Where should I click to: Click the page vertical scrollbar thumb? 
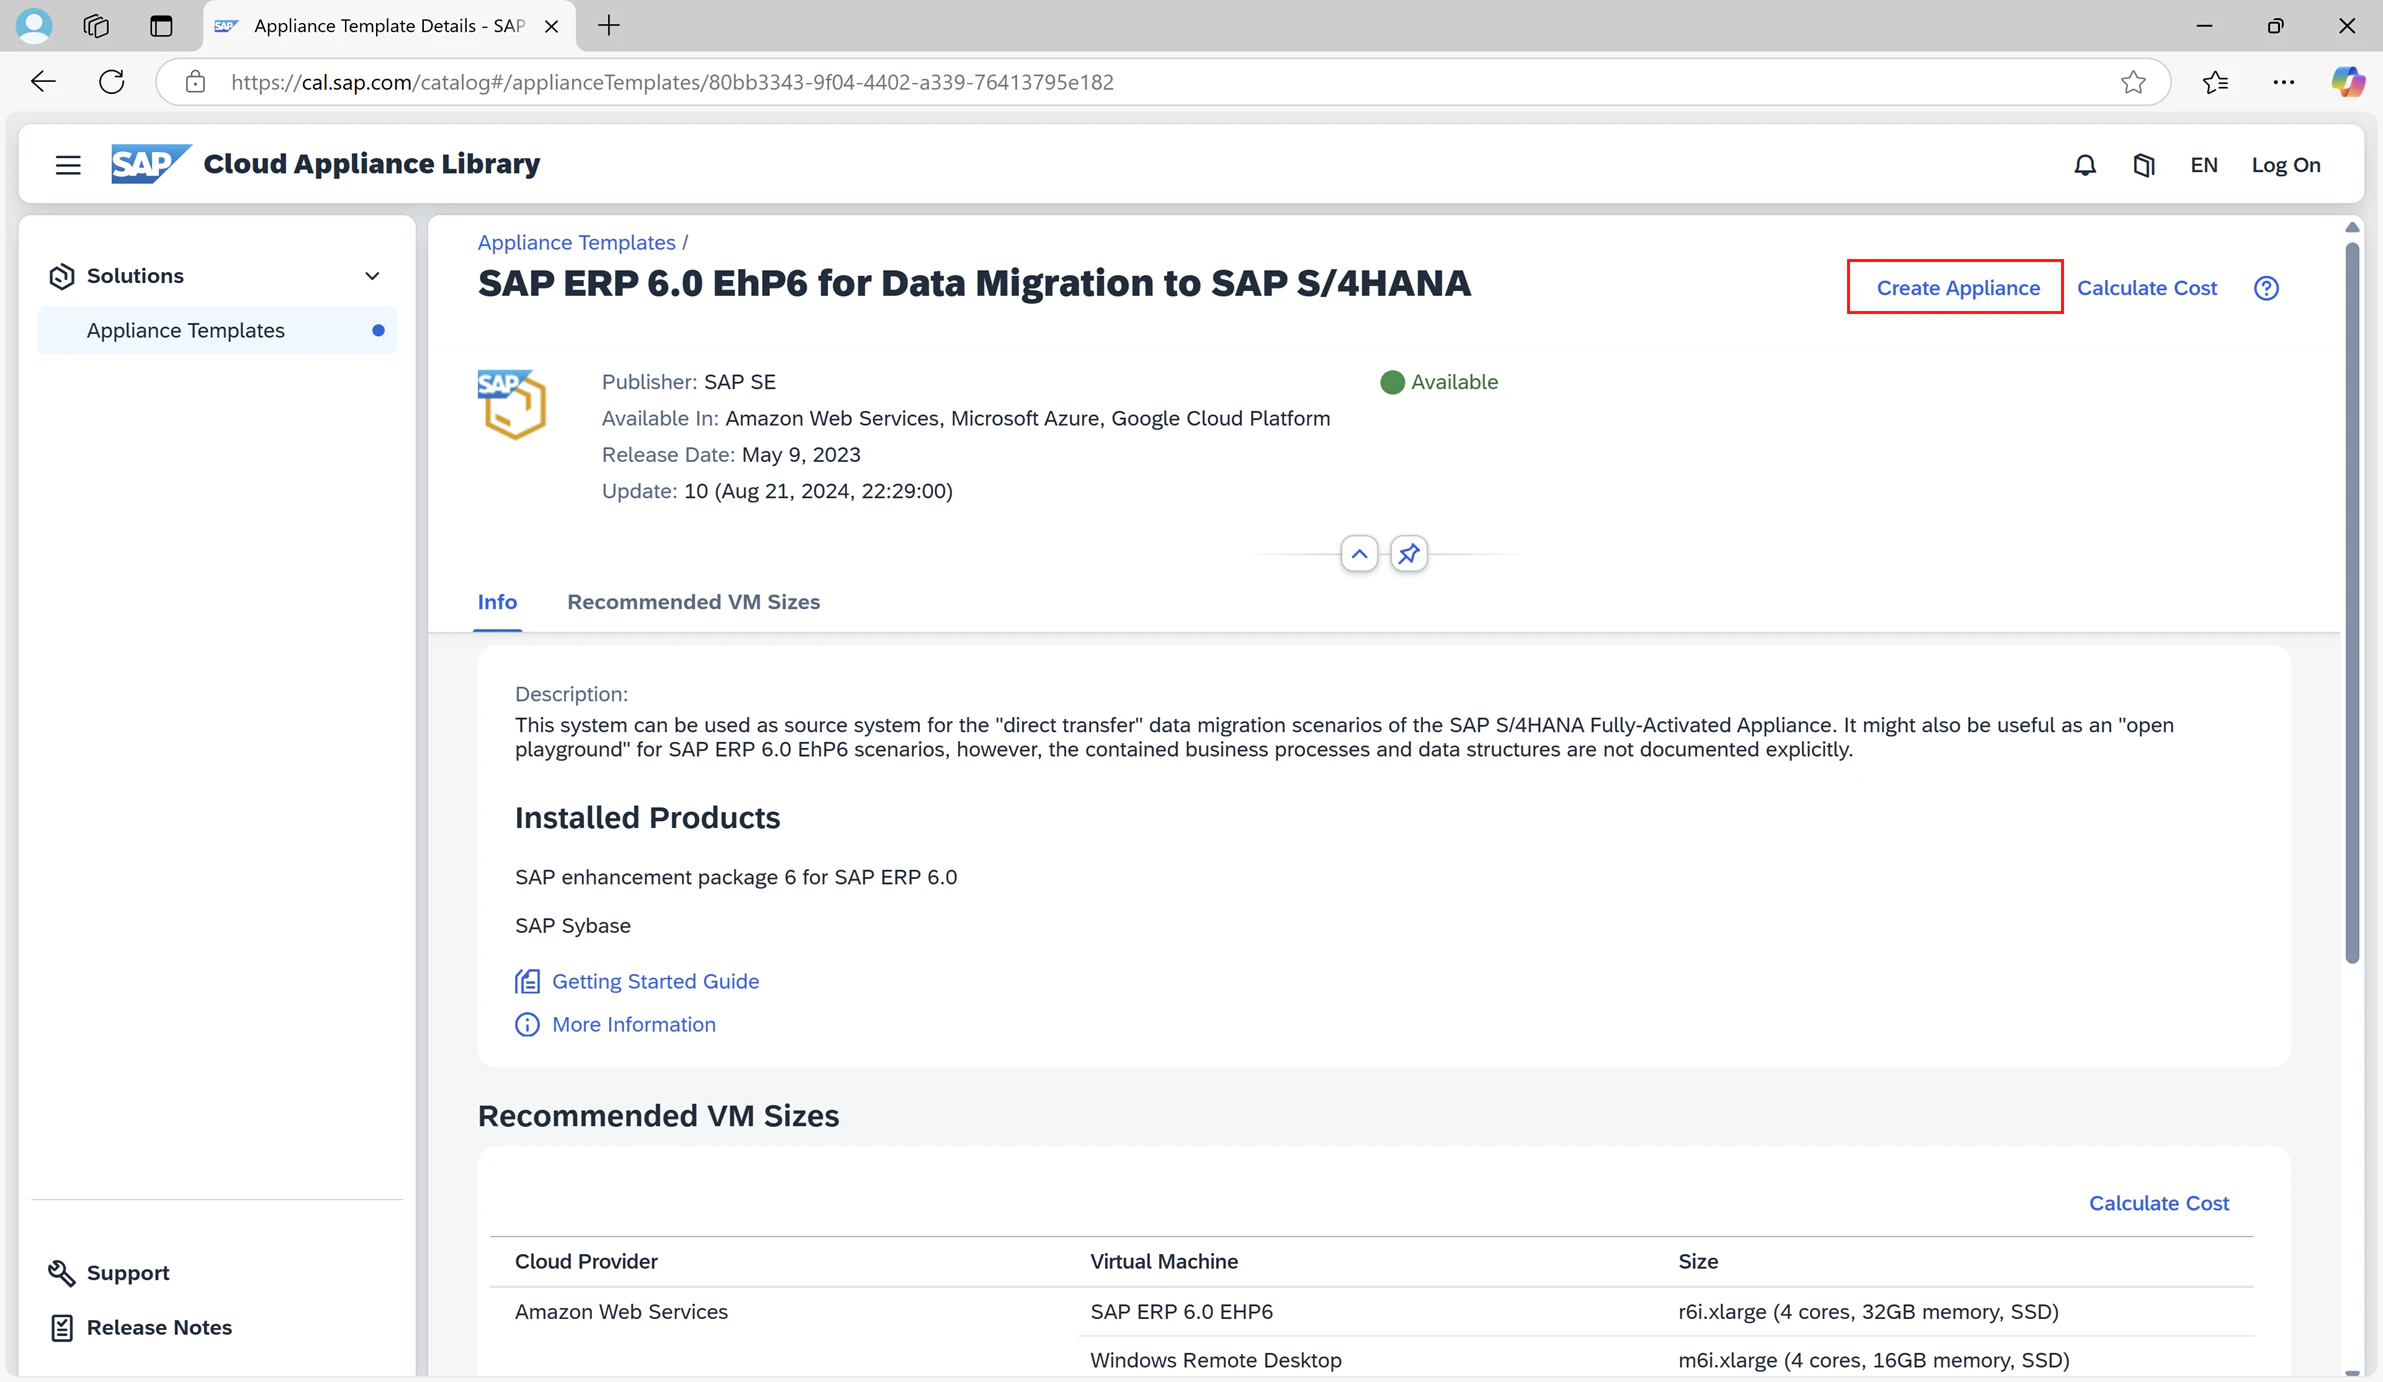(x=2352, y=604)
